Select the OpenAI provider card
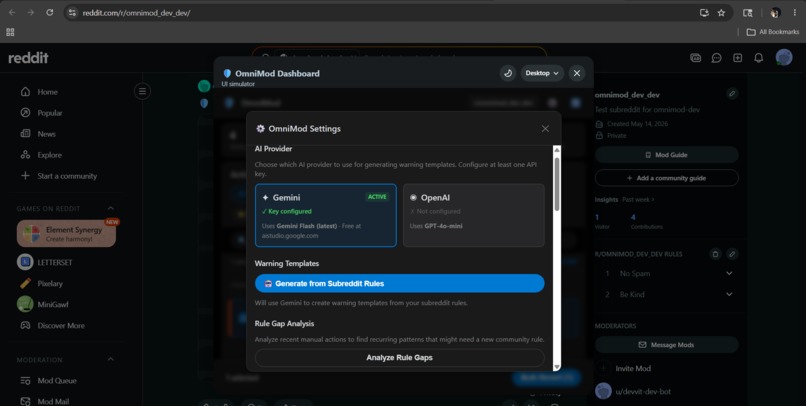Viewport: 806px width, 406px height. 473,215
